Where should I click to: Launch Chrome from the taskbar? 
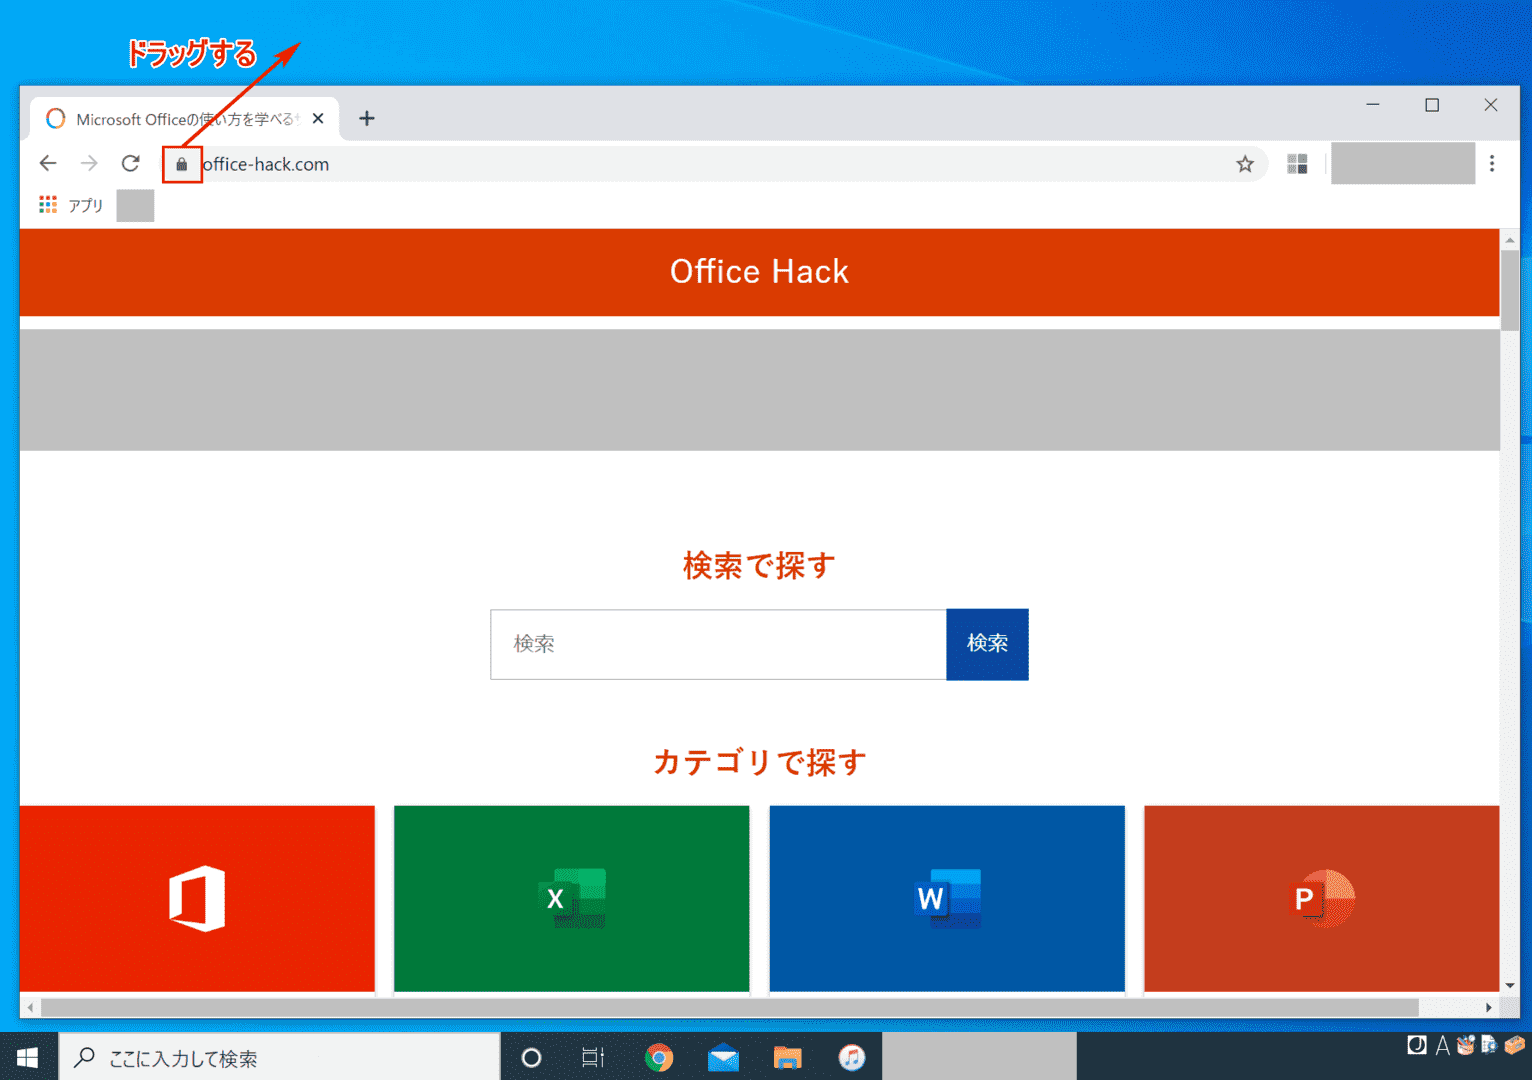tap(659, 1057)
